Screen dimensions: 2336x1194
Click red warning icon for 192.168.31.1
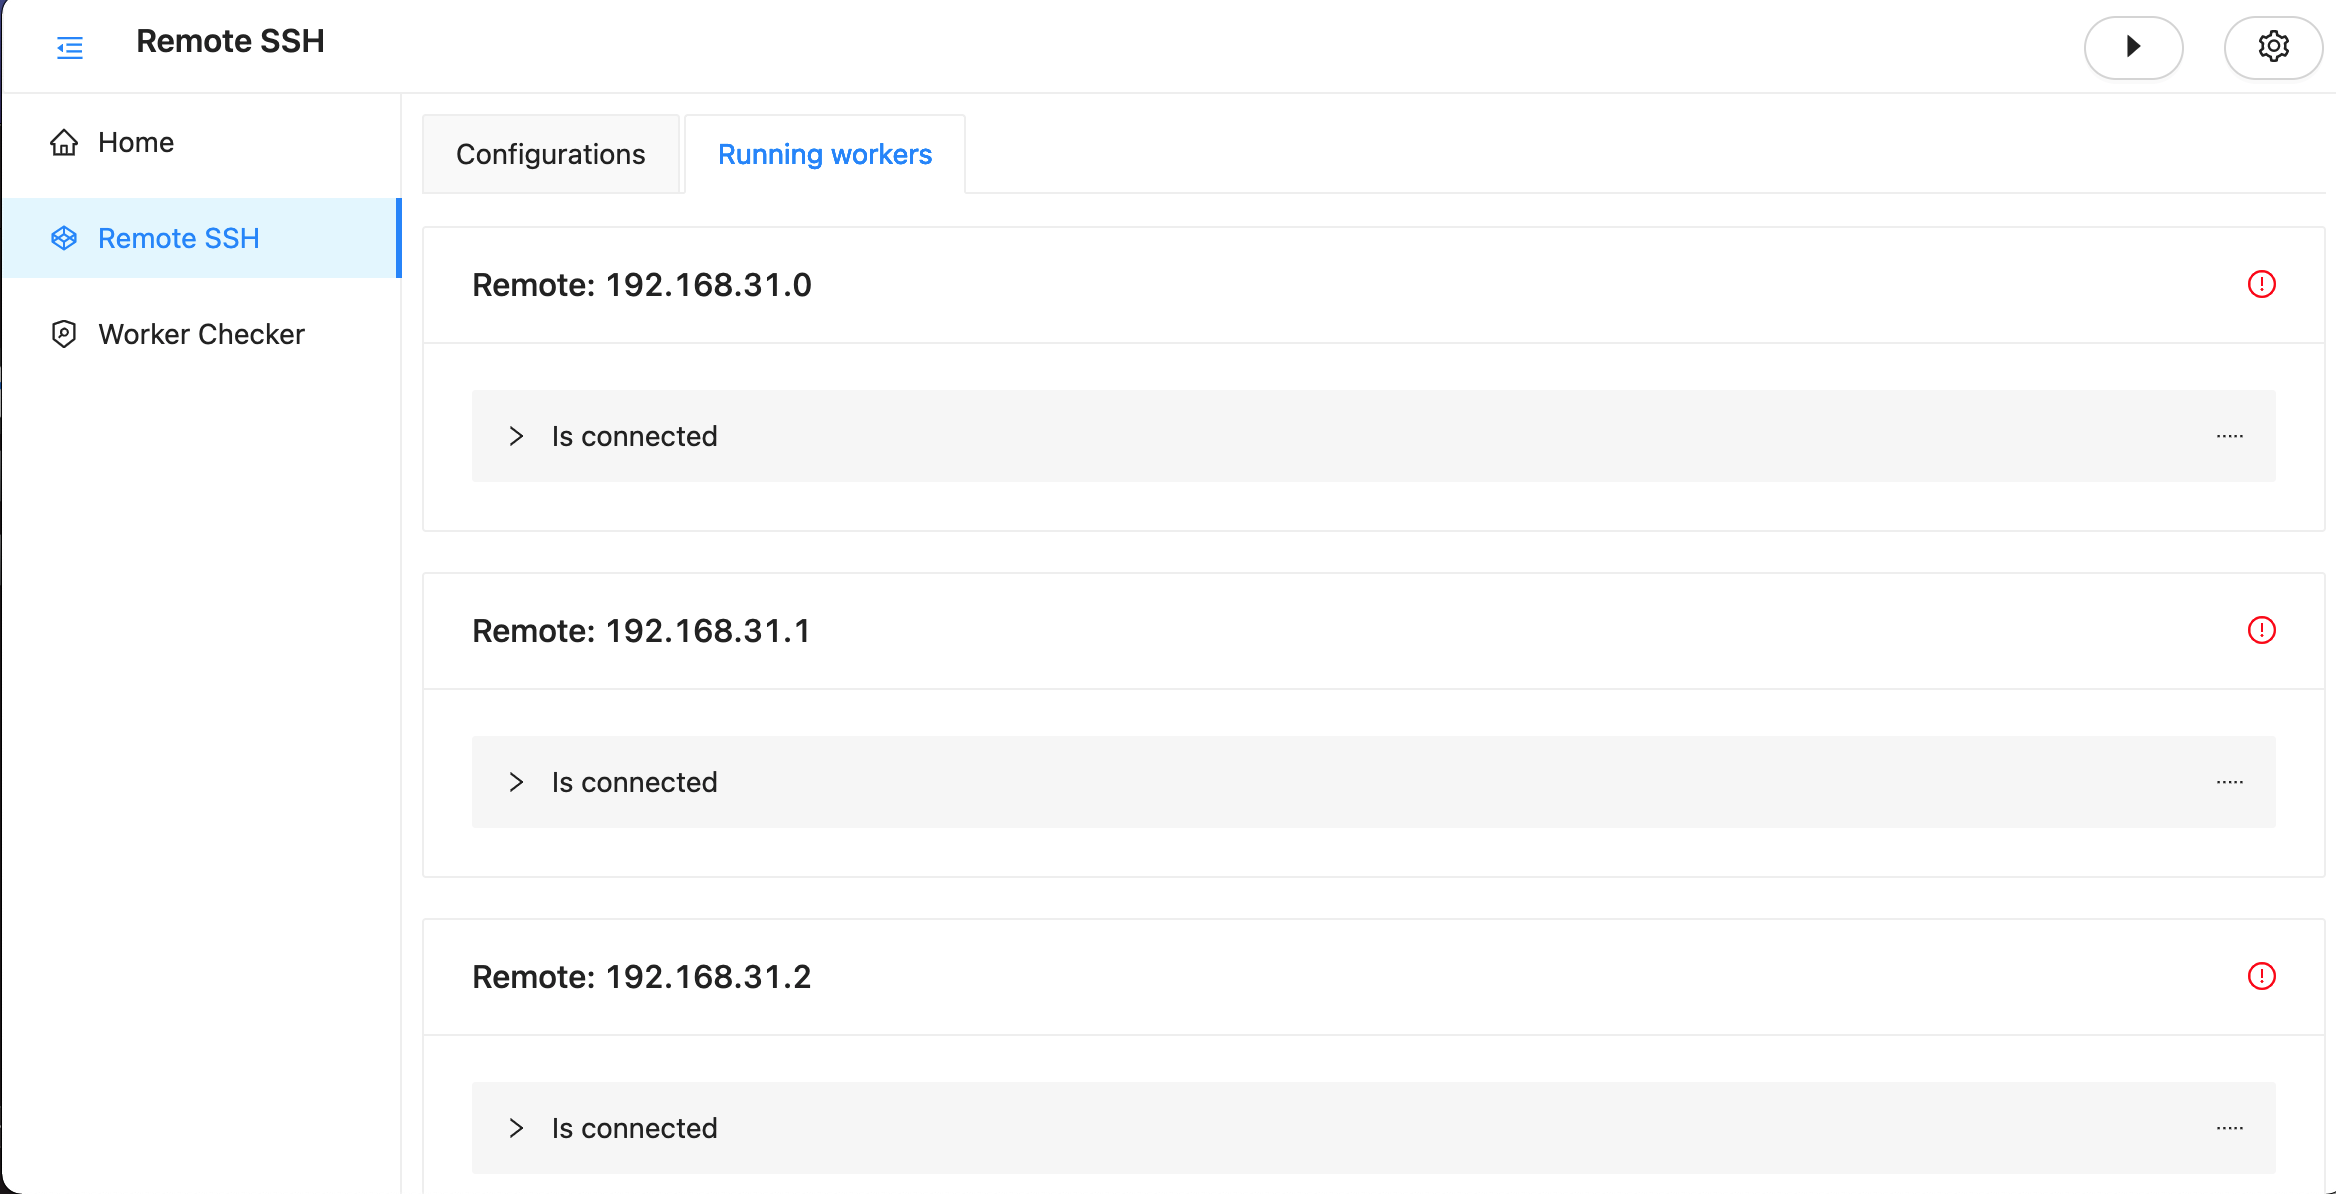tap(2261, 631)
